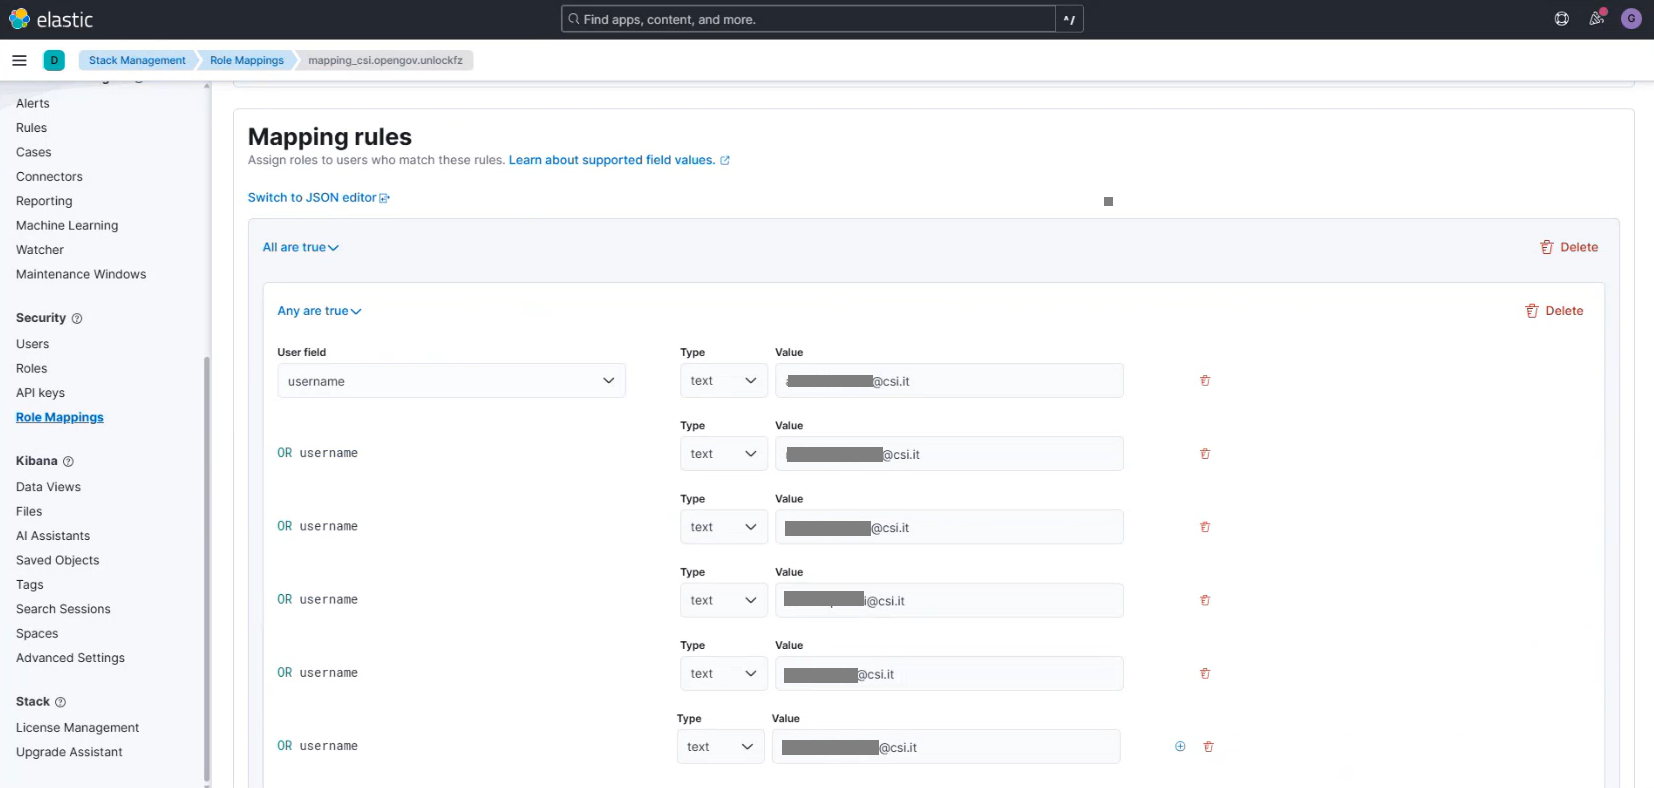
Task: Open Spaces under Kibana
Action: [x=37, y=634]
